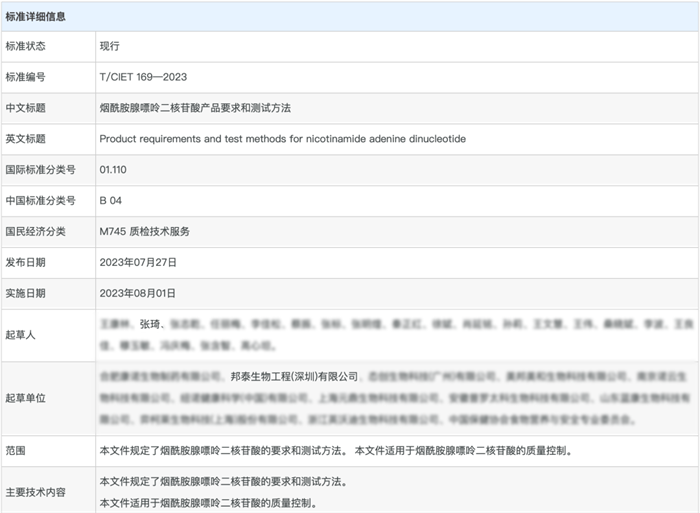
Task: Click line 本文件适用于烟酰胺腺嘌呤二核苷酸的质量控制 under 主要技术内容
Action: click(x=208, y=503)
